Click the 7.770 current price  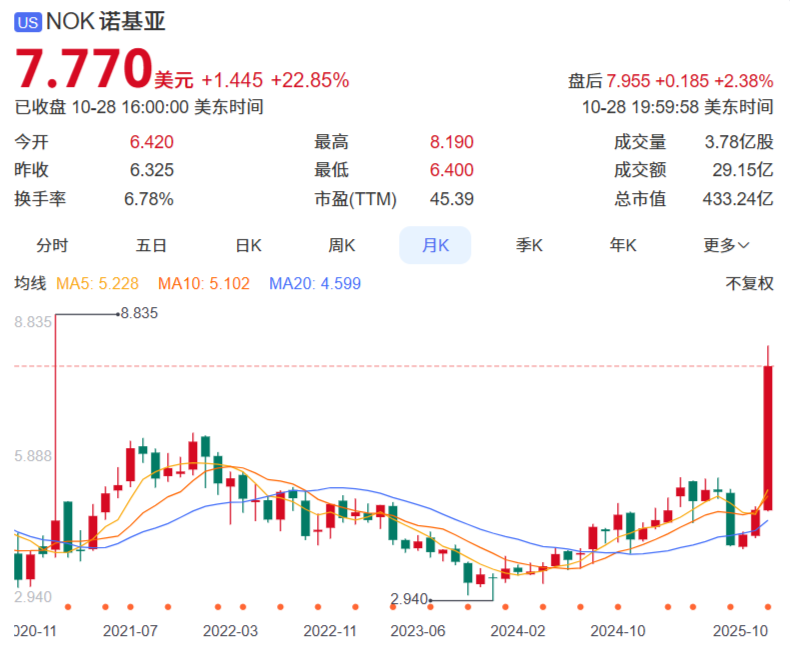click(x=84, y=68)
